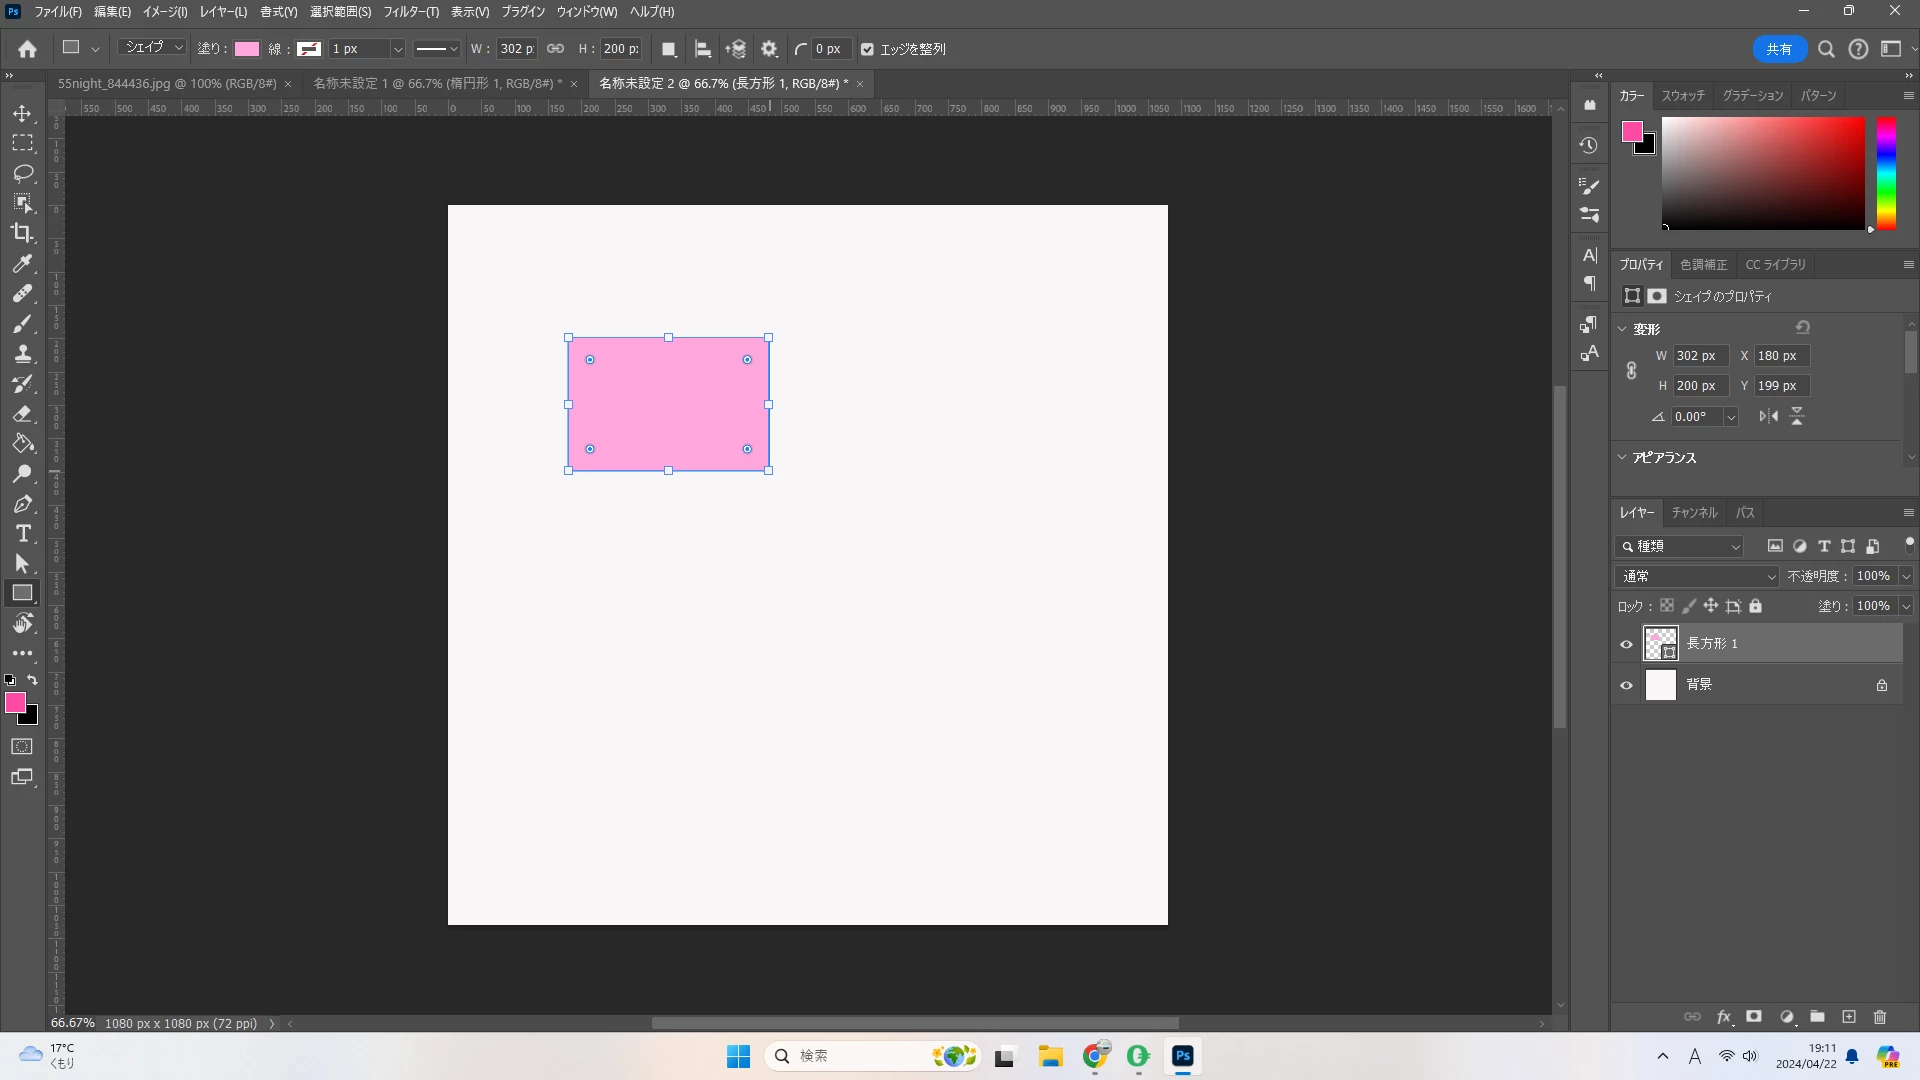Uncheck the エッジを整列 checkbox

click(867, 49)
